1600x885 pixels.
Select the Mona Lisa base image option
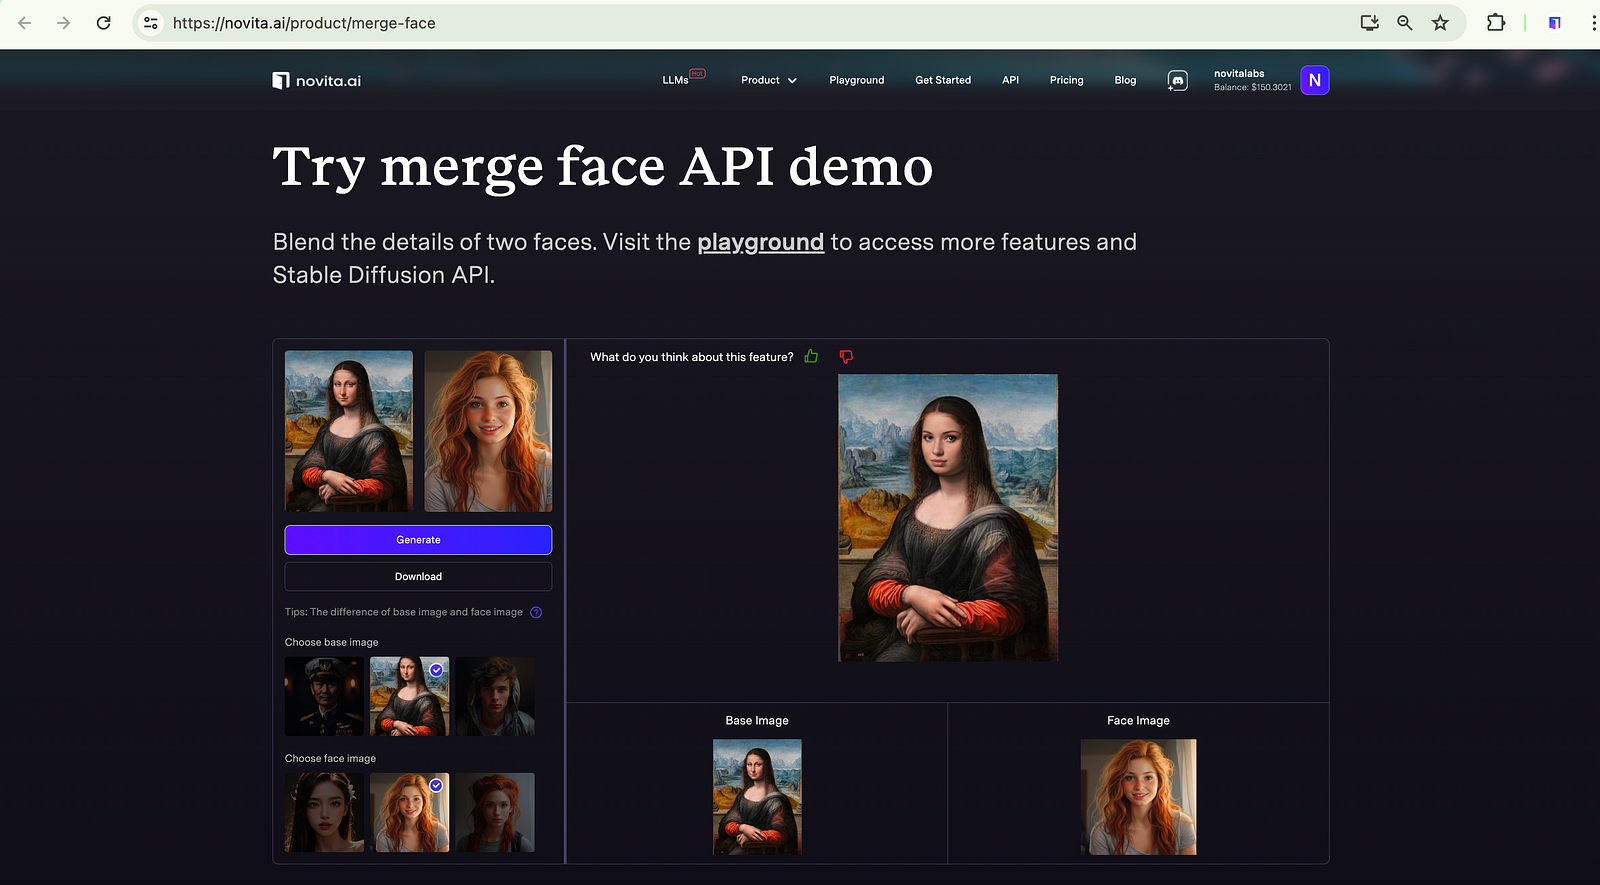[x=410, y=696]
